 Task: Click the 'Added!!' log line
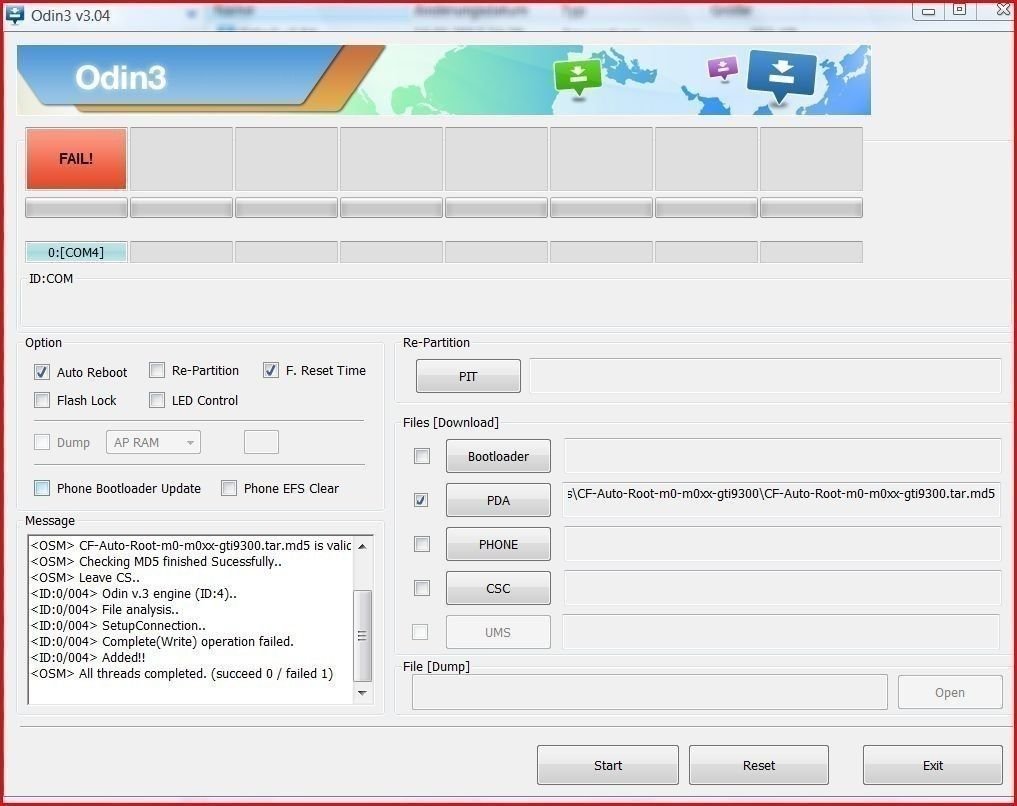(88, 658)
